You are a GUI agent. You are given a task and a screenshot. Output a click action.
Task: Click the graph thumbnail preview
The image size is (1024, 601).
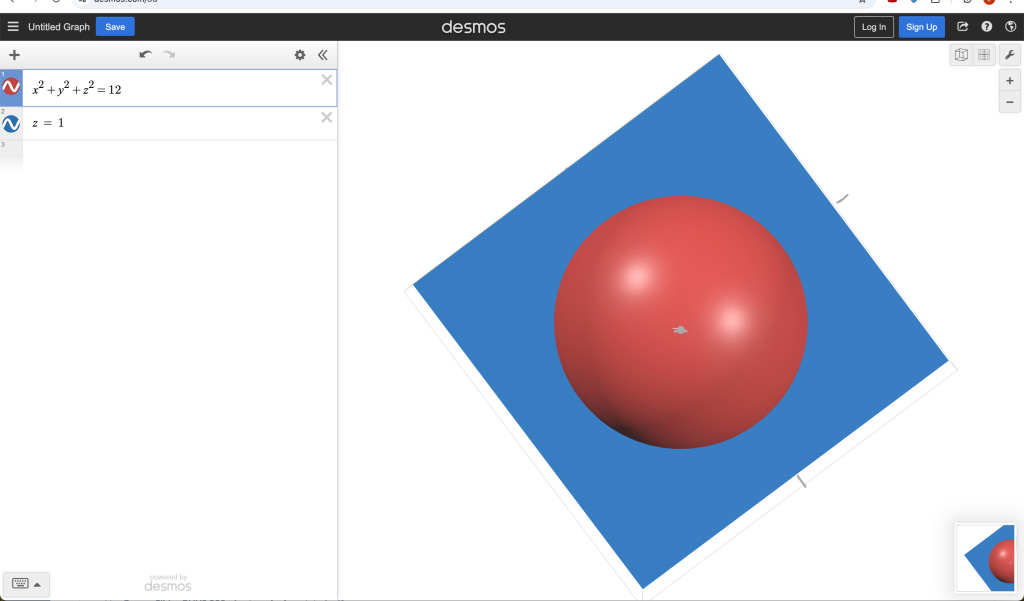(x=987, y=557)
